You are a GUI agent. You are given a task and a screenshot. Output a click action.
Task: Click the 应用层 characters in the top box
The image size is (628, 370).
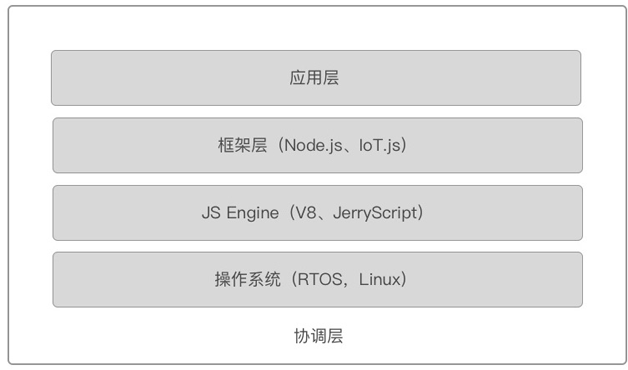[314, 78]
